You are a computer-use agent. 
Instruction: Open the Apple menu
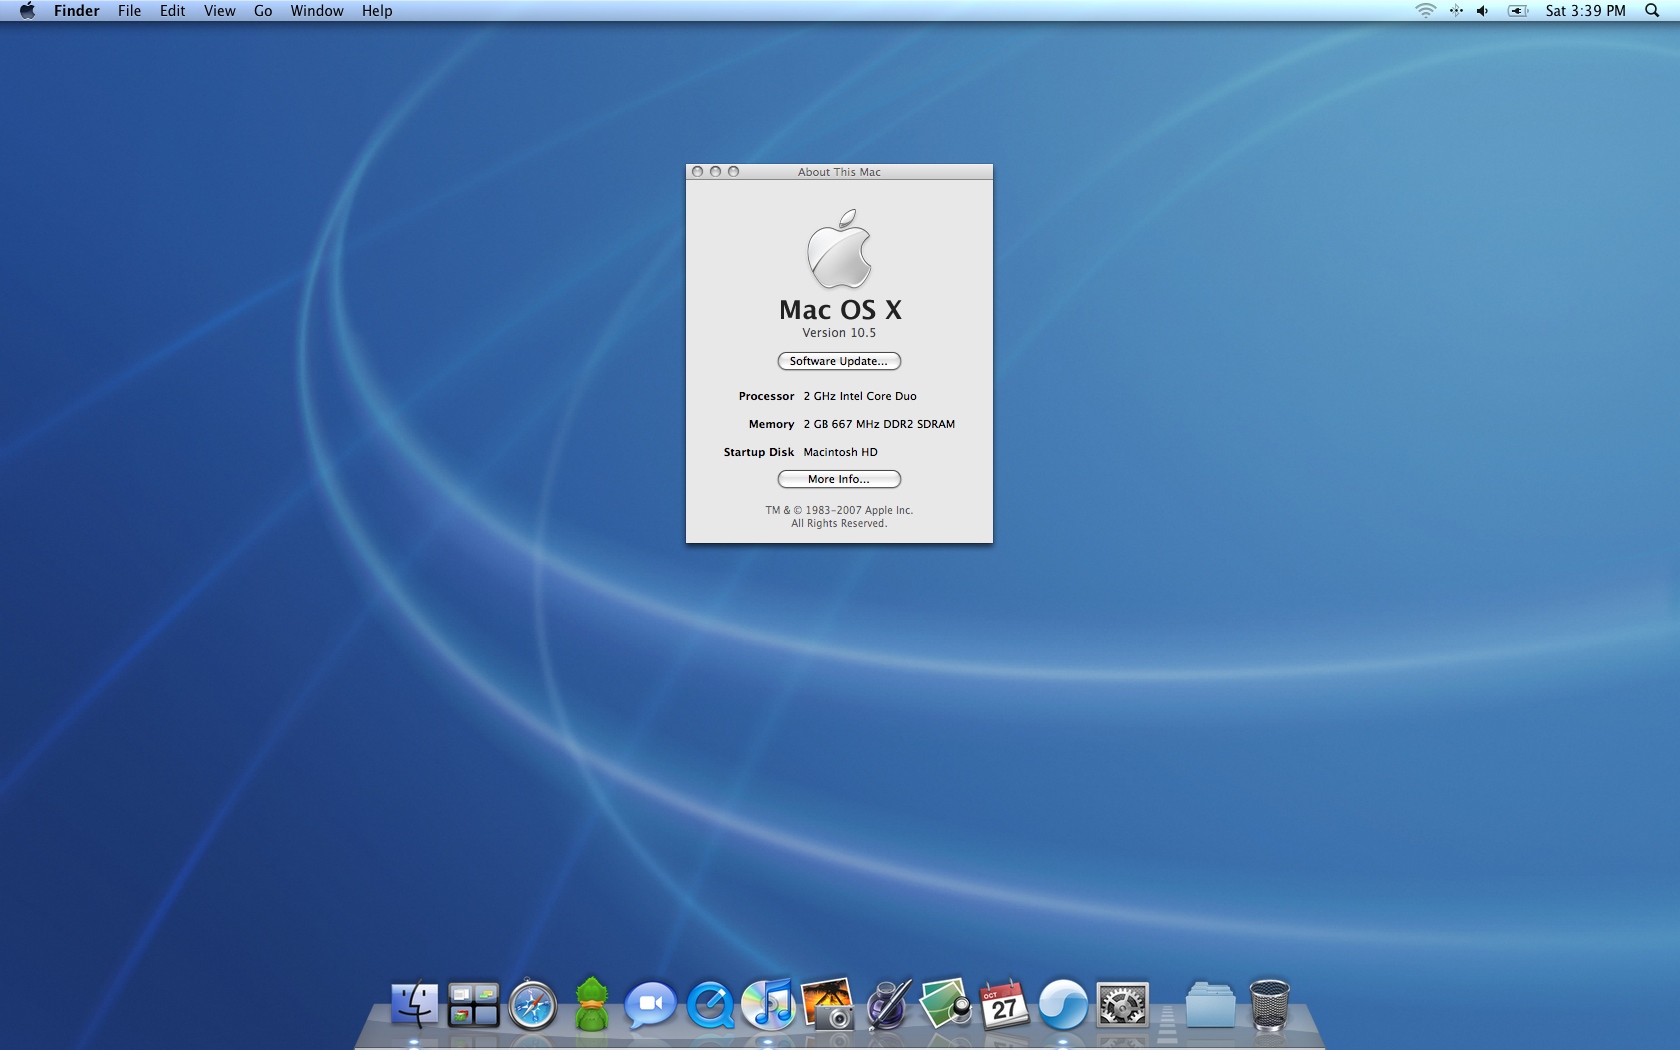pyautogui.click(x=27, y=11)
